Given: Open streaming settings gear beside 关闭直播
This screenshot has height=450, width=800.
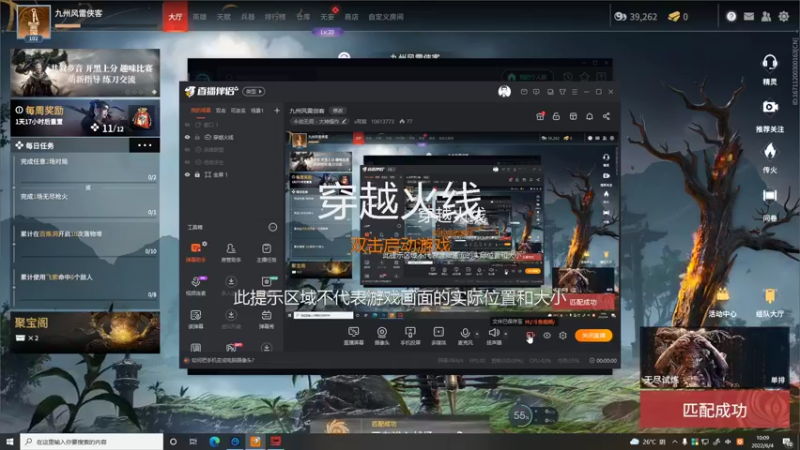Looking at the screenshot, I should click(563, 335).
